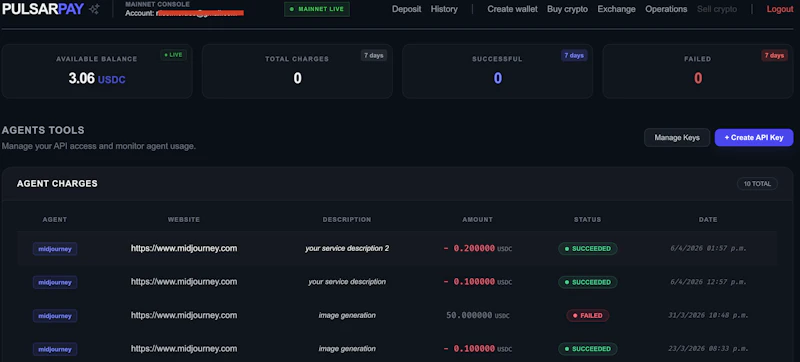Open midjourney.com link in 0.200000 row
The height and width of the screenshot is (362, 800).
point(184,248)
